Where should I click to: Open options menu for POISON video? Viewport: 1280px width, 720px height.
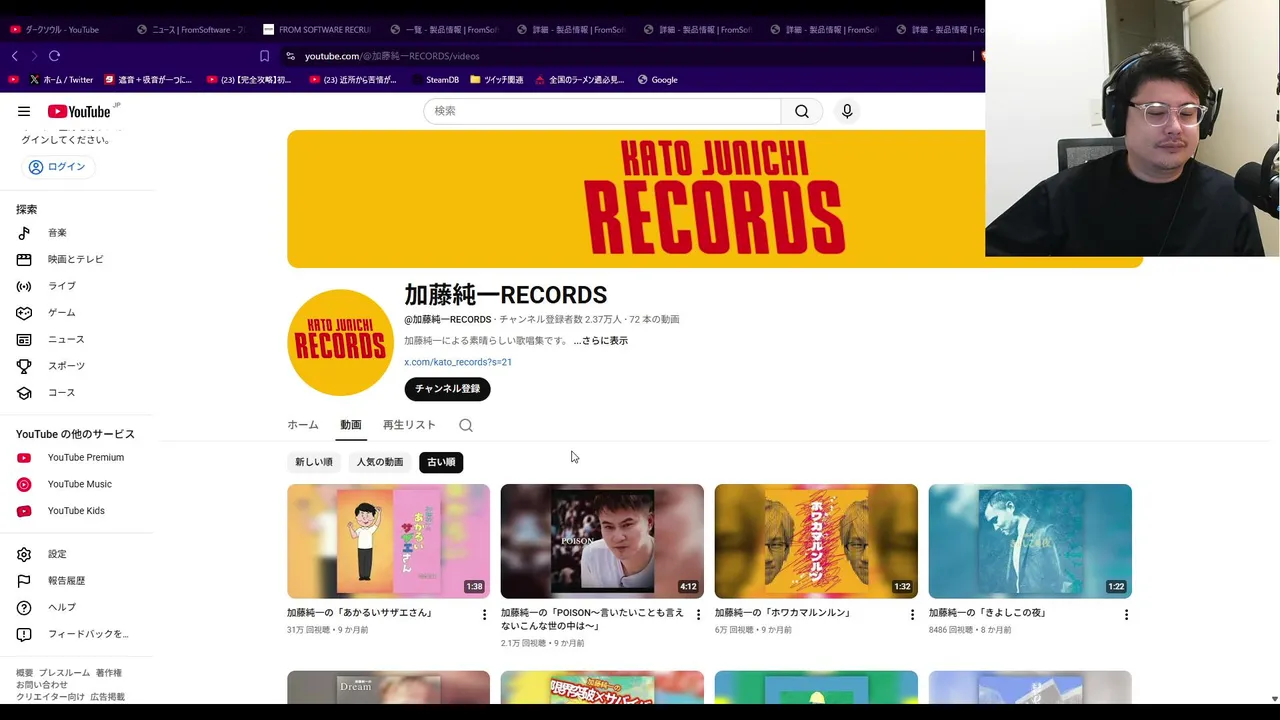(x=698, y=615)
